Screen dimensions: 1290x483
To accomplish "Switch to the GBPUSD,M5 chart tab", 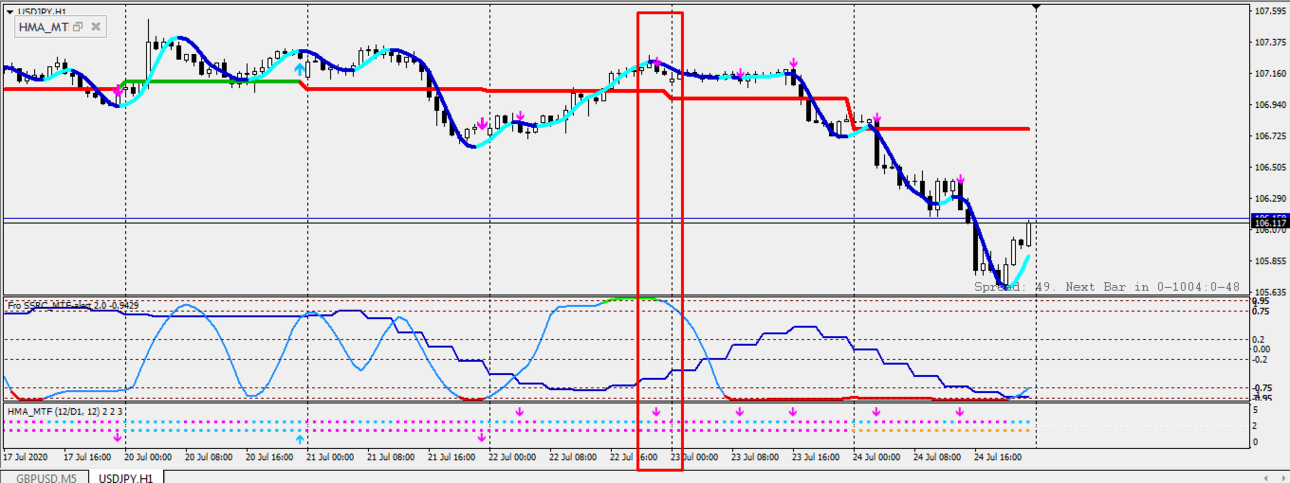I will point(46,476).
